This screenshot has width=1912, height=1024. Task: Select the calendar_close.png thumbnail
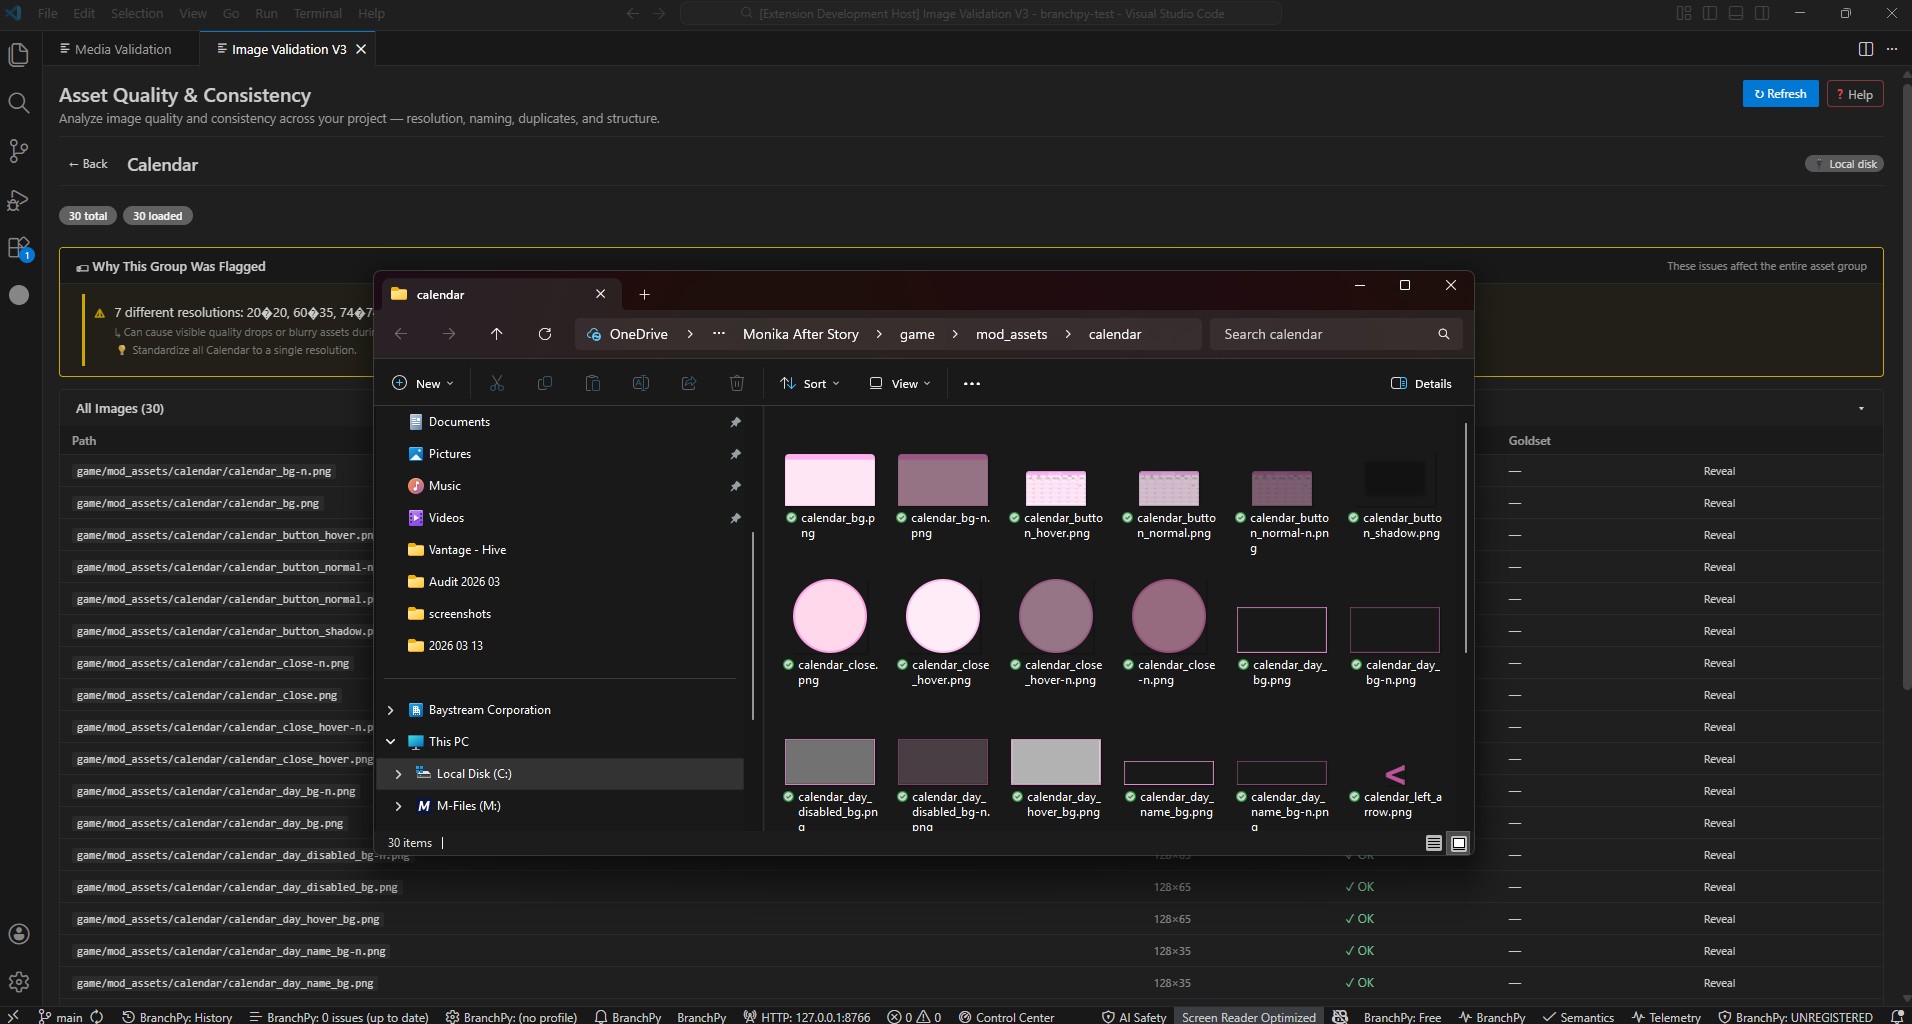click(x=829, y=616)
